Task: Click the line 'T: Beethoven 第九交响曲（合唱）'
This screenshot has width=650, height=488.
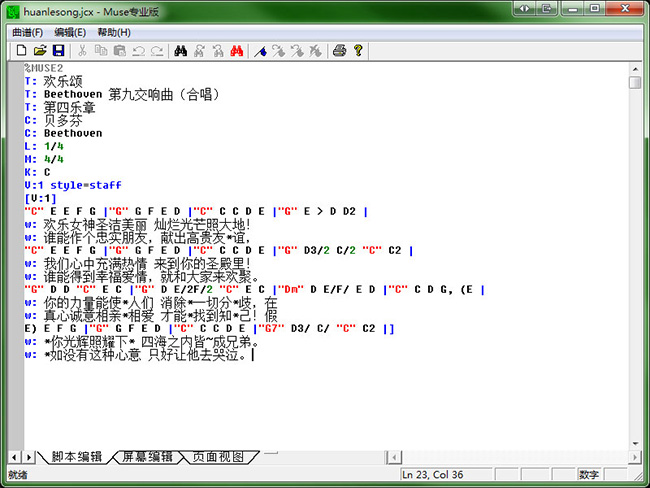Action: click(x=121, y=95)
